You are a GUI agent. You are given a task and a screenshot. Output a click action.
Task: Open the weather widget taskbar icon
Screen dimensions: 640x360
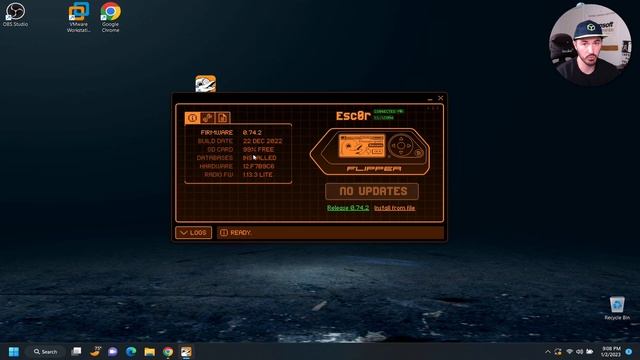[96, 351]
